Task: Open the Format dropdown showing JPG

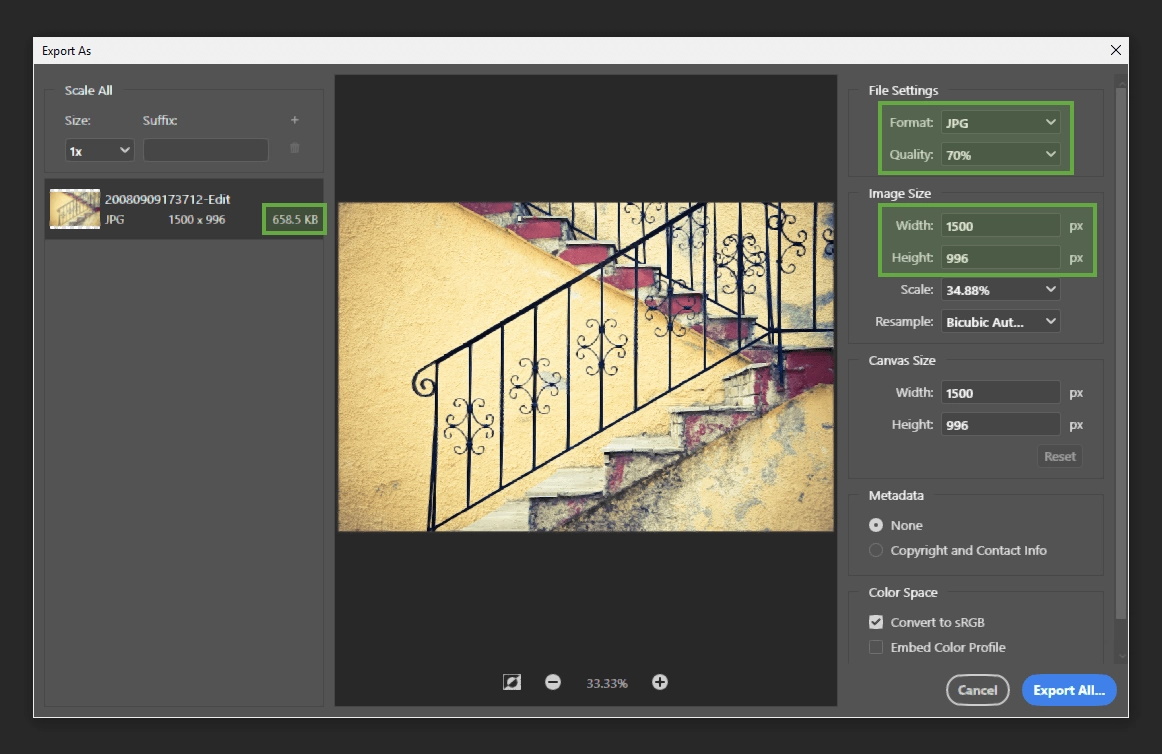Action: pos(1000,122)
